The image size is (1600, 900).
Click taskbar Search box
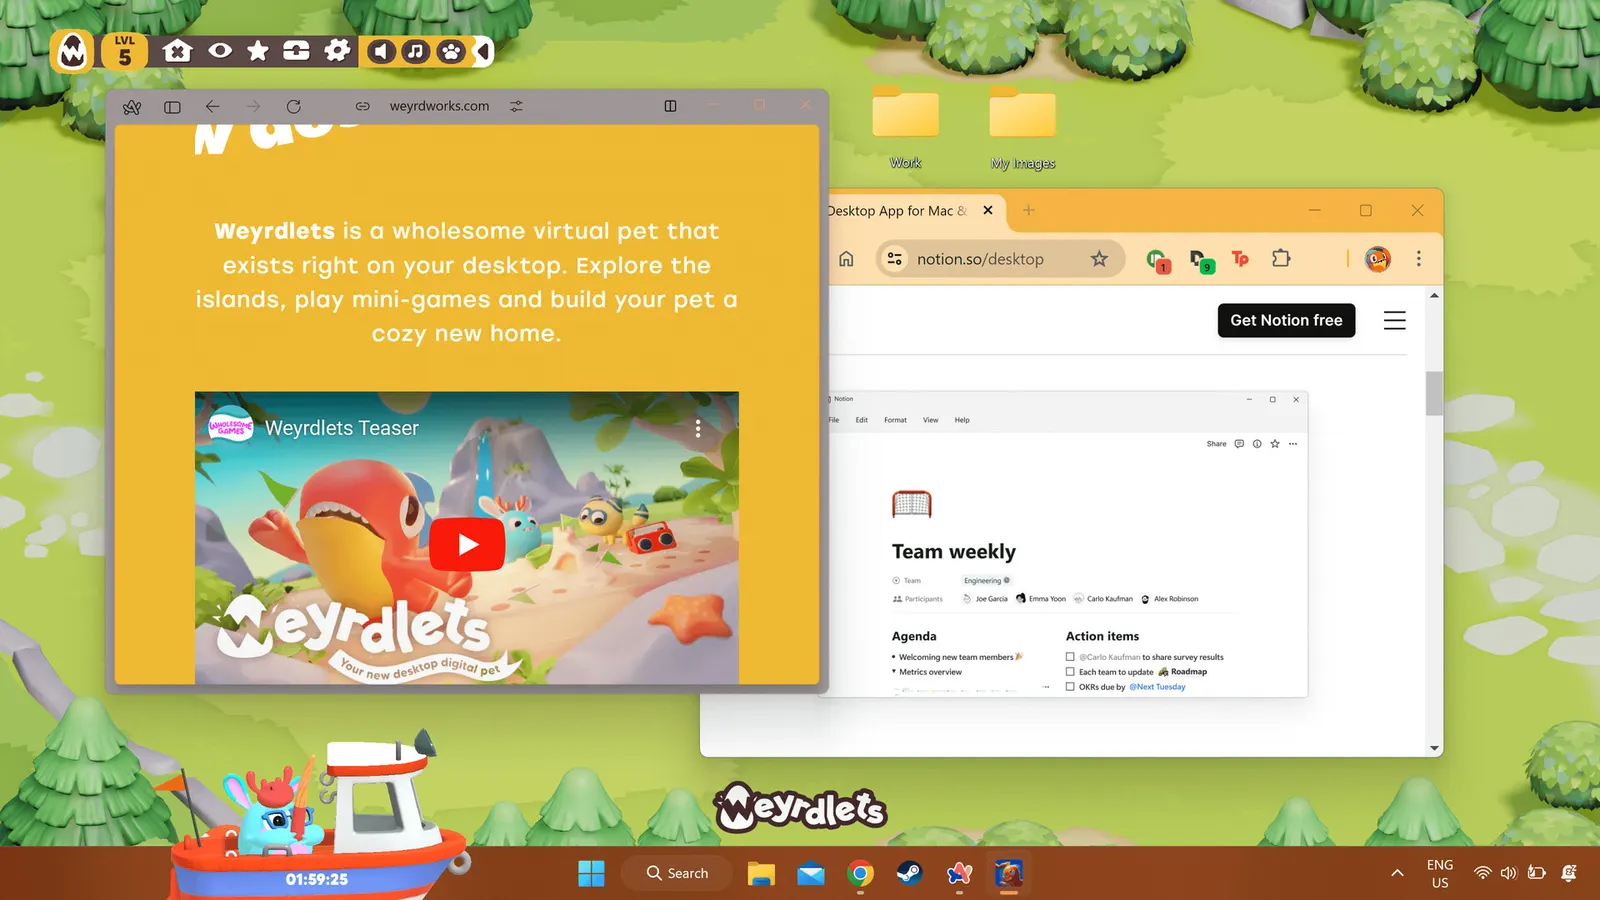(x=677, y=873)
